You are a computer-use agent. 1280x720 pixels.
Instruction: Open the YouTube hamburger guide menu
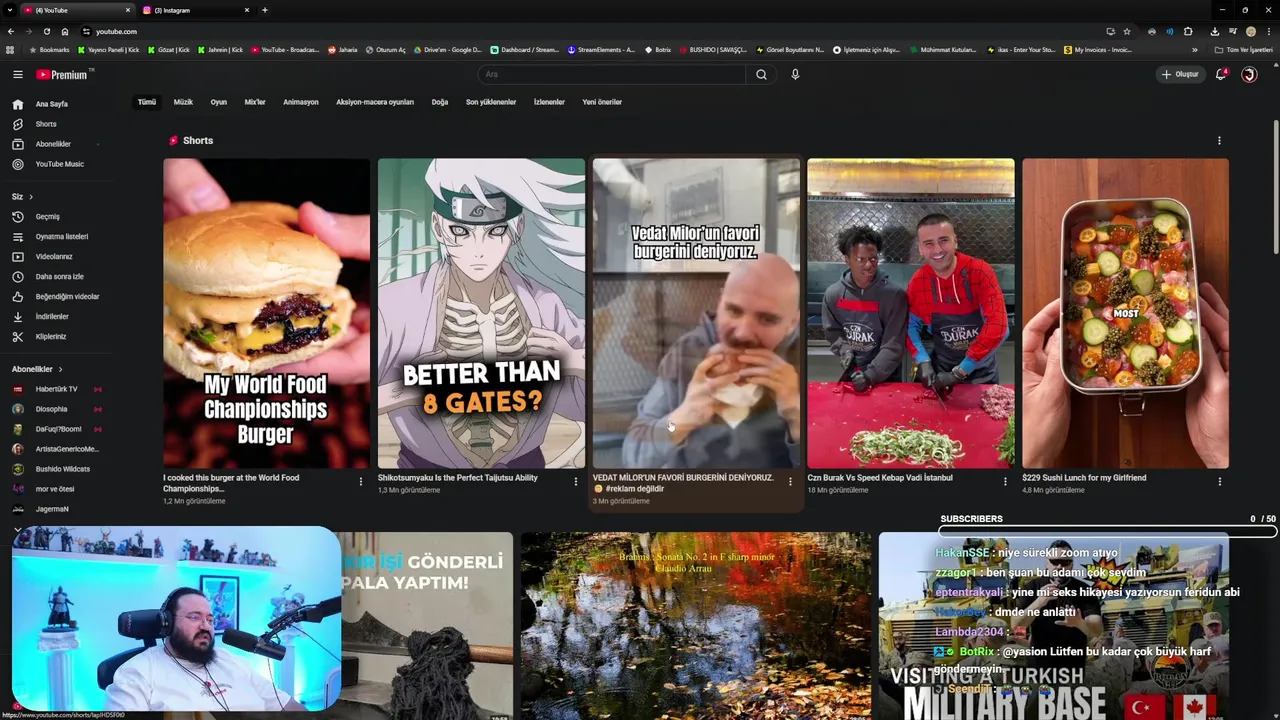point(17,74)
